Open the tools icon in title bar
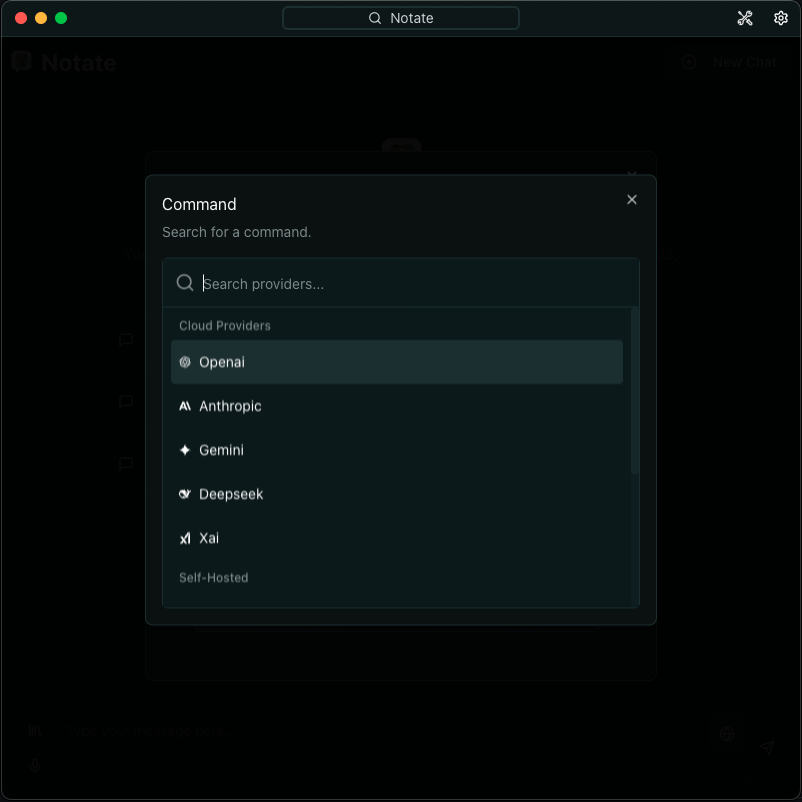The width and height of the screenshot is (802, 802). pyautogui.click(x=745, y=18)
